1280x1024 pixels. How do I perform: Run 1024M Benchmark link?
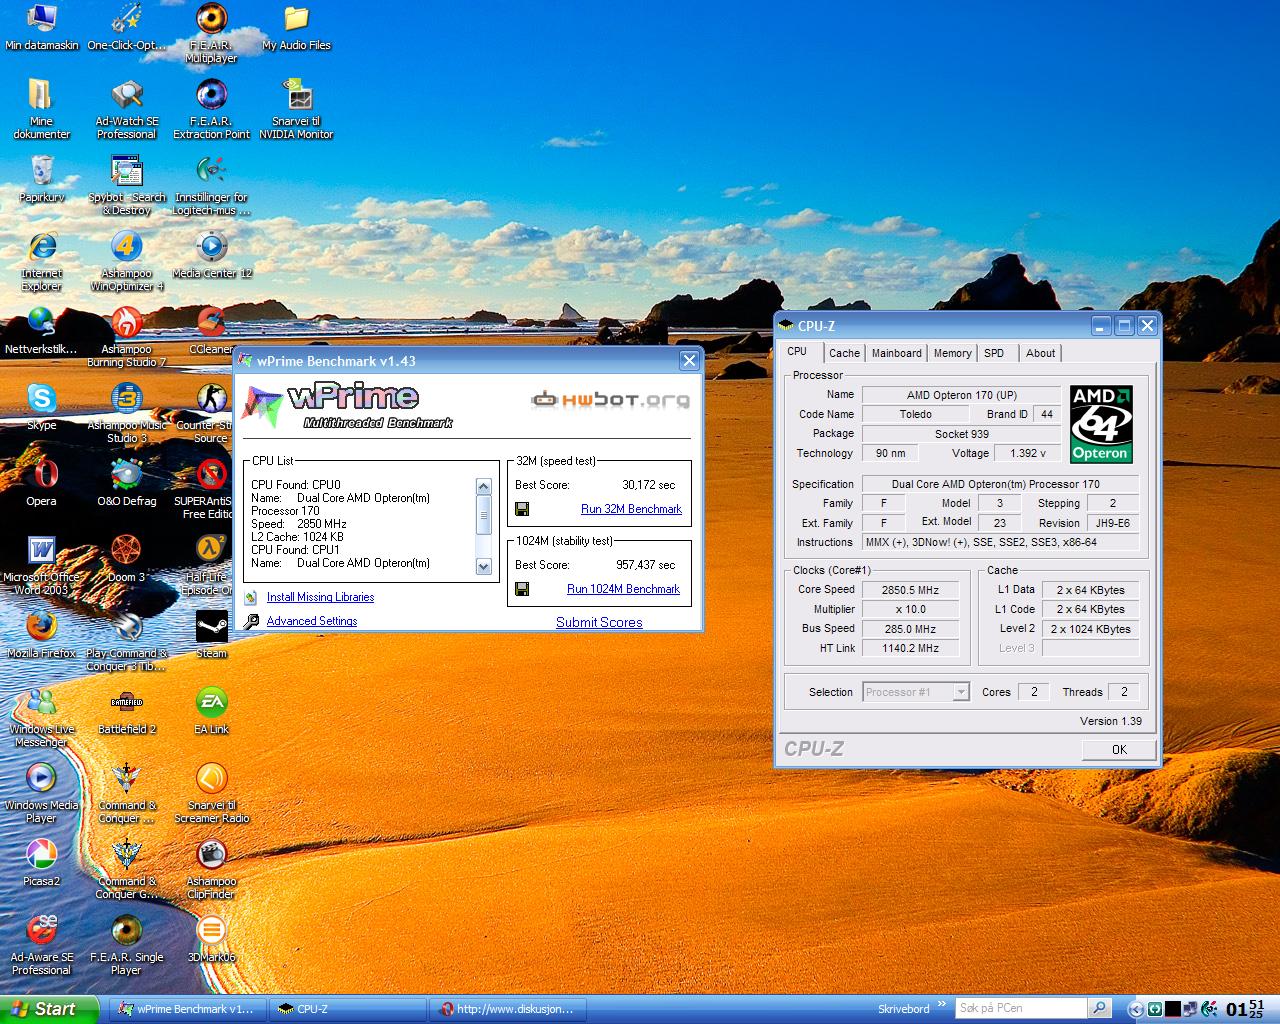pos(623,589)
